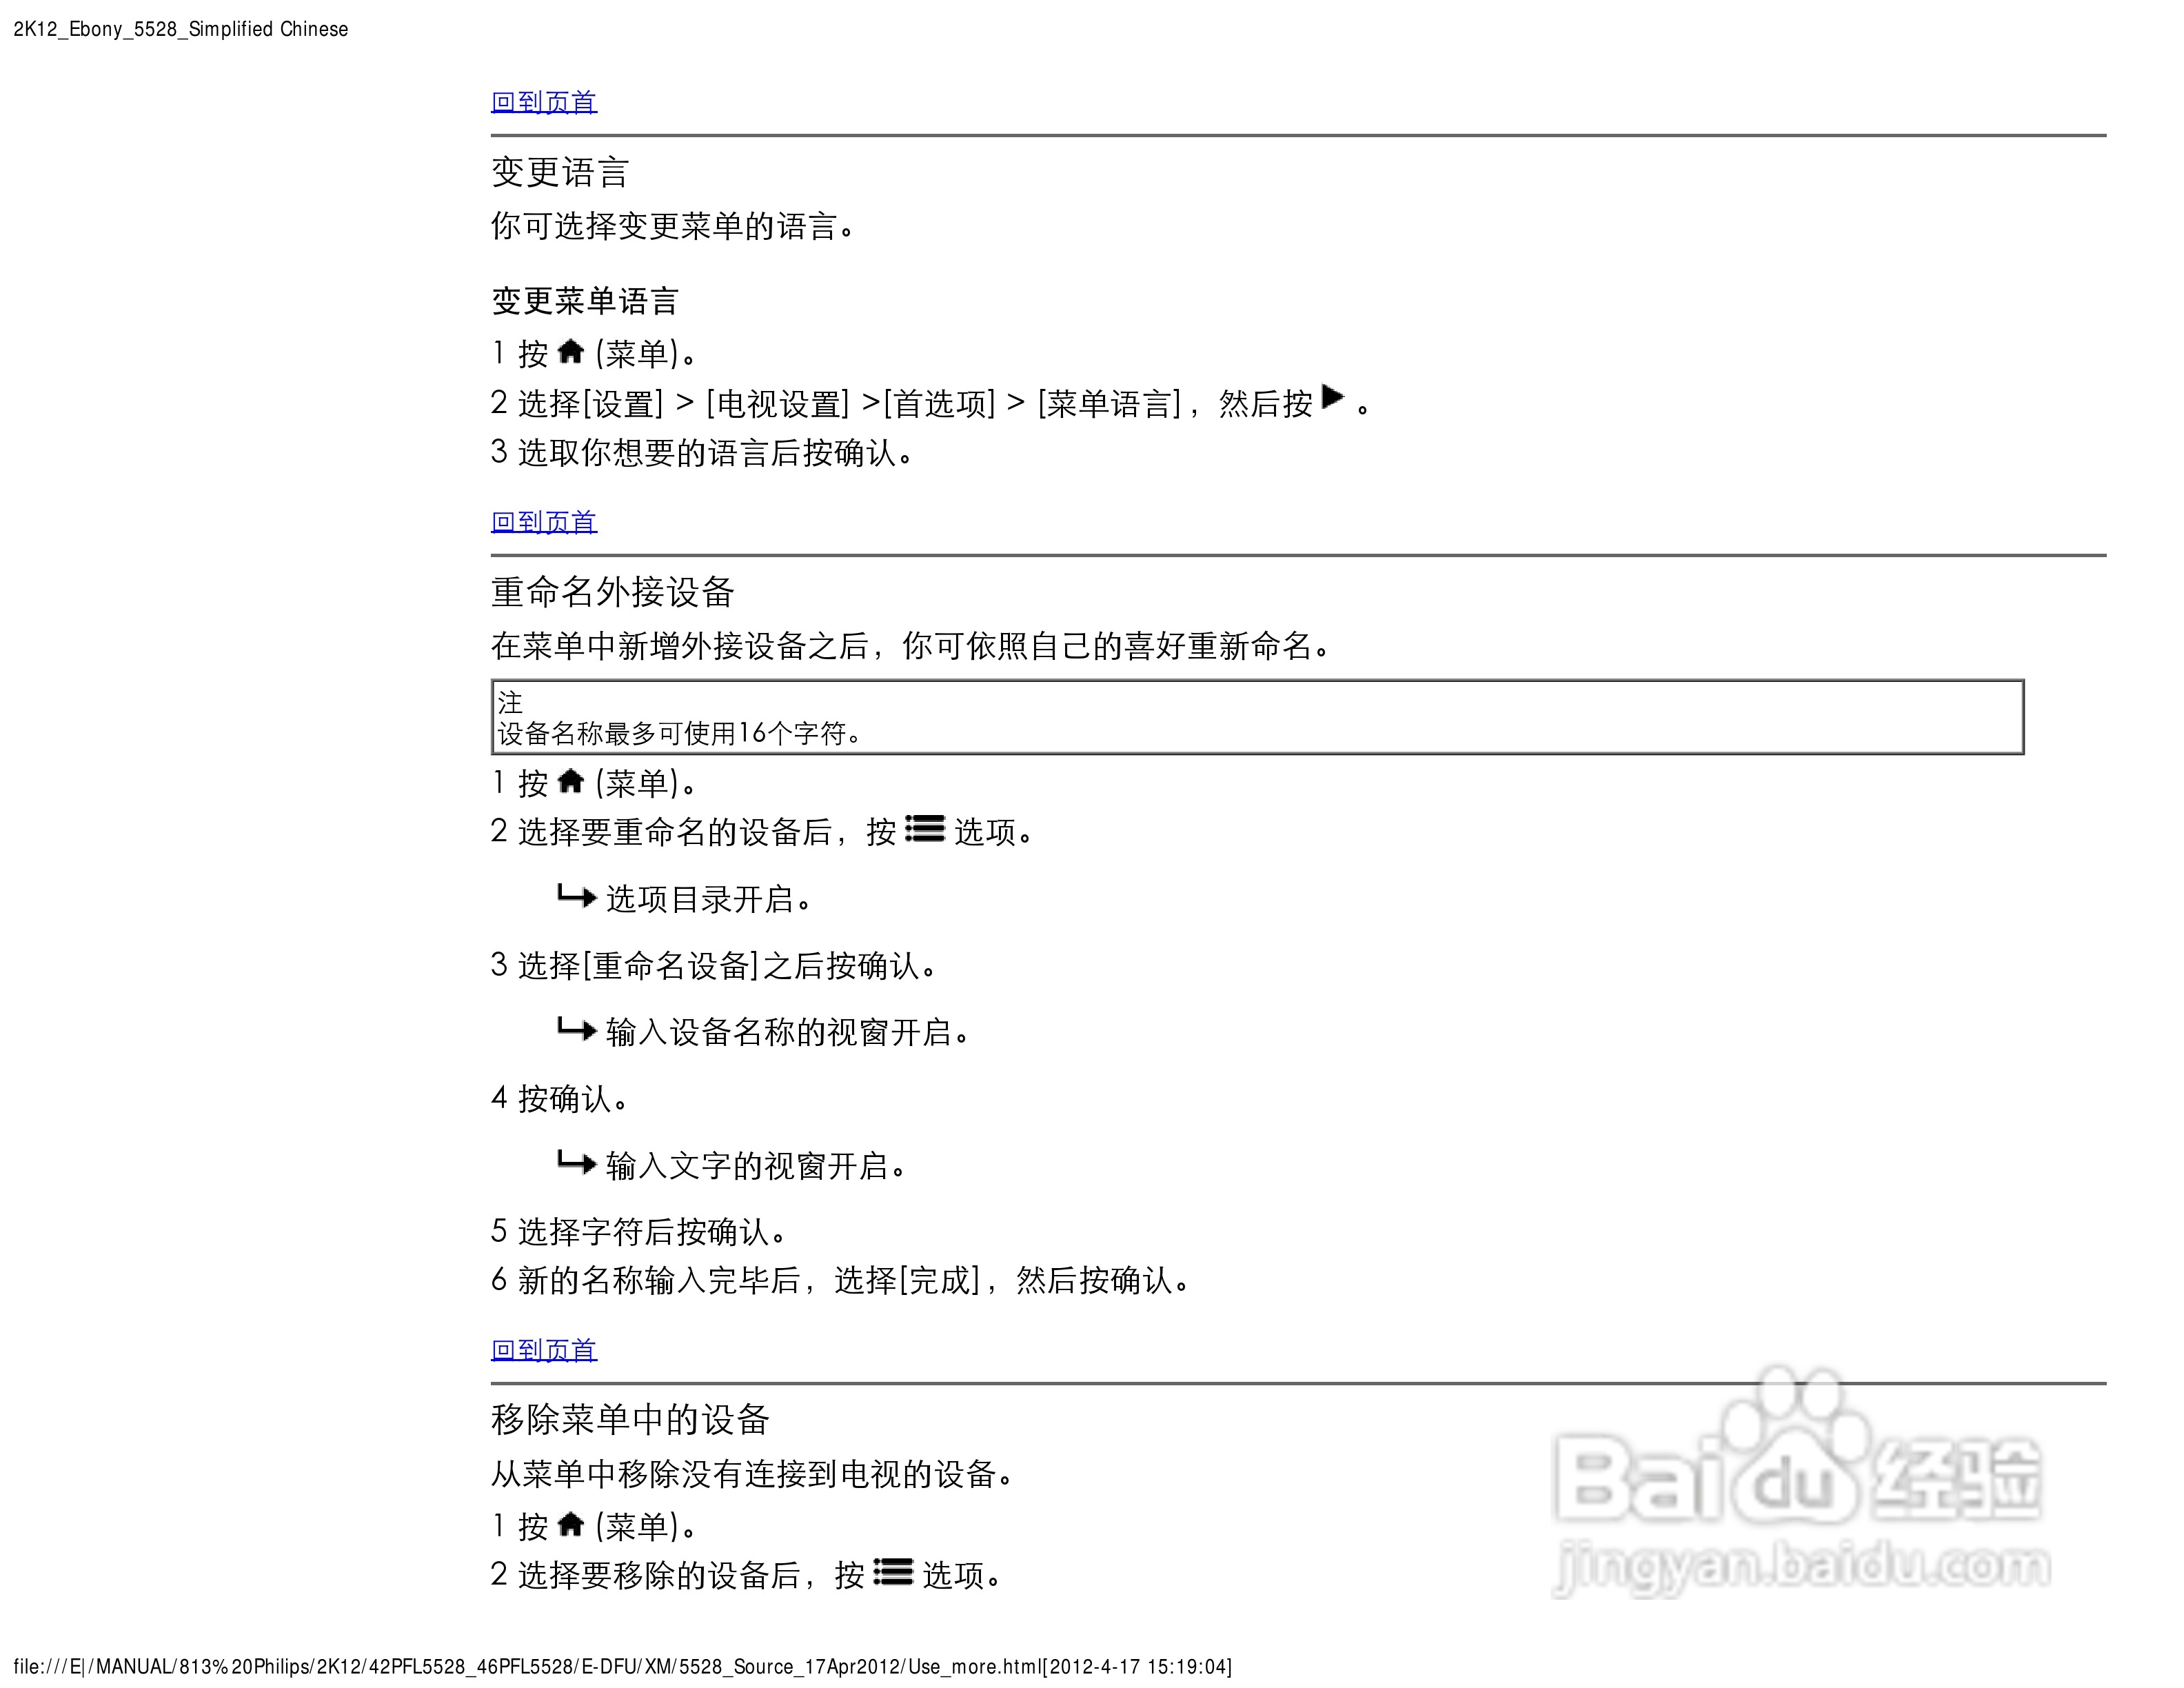Click result arrow before 输入设备名称的视窗开启
Screen dimensions: 2184x1688
576,1029
